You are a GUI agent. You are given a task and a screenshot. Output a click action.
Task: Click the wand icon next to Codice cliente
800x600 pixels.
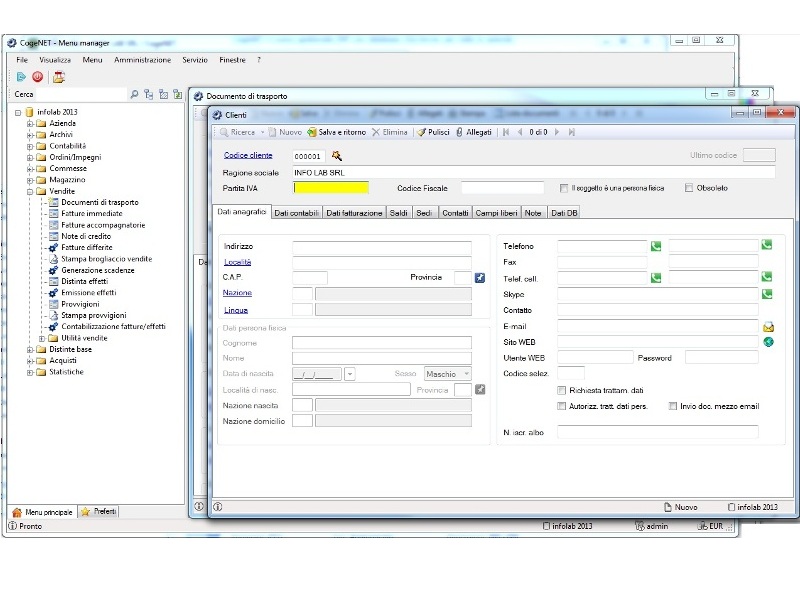coord(337,156)
